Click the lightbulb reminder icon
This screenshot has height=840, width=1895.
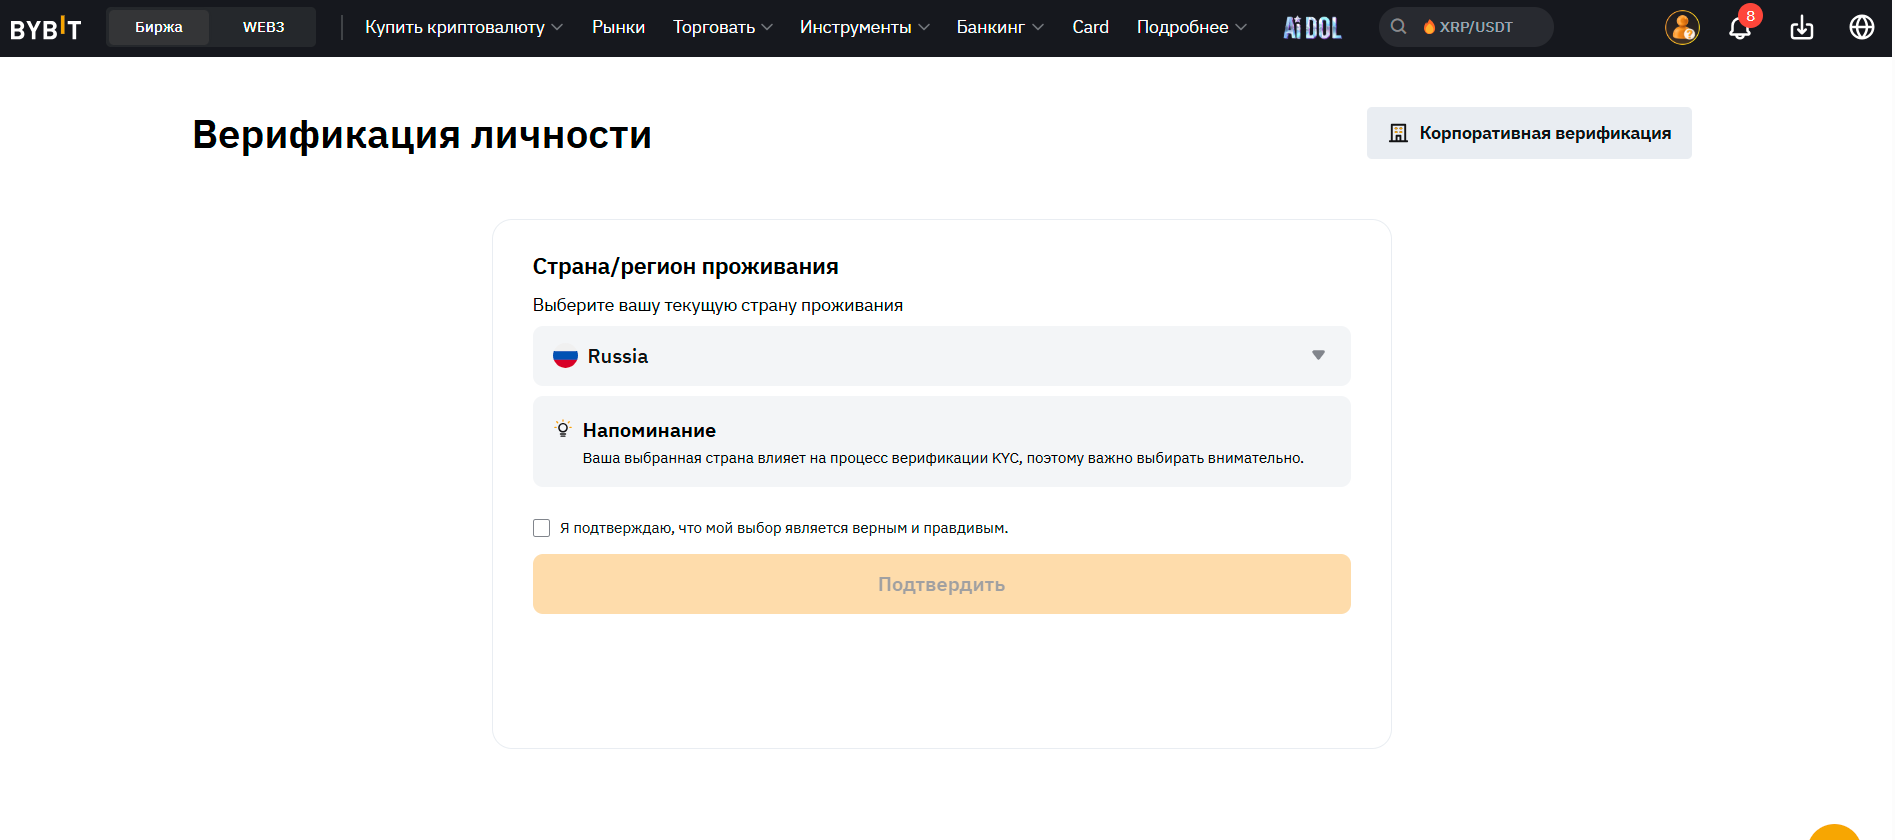[563, 430]
